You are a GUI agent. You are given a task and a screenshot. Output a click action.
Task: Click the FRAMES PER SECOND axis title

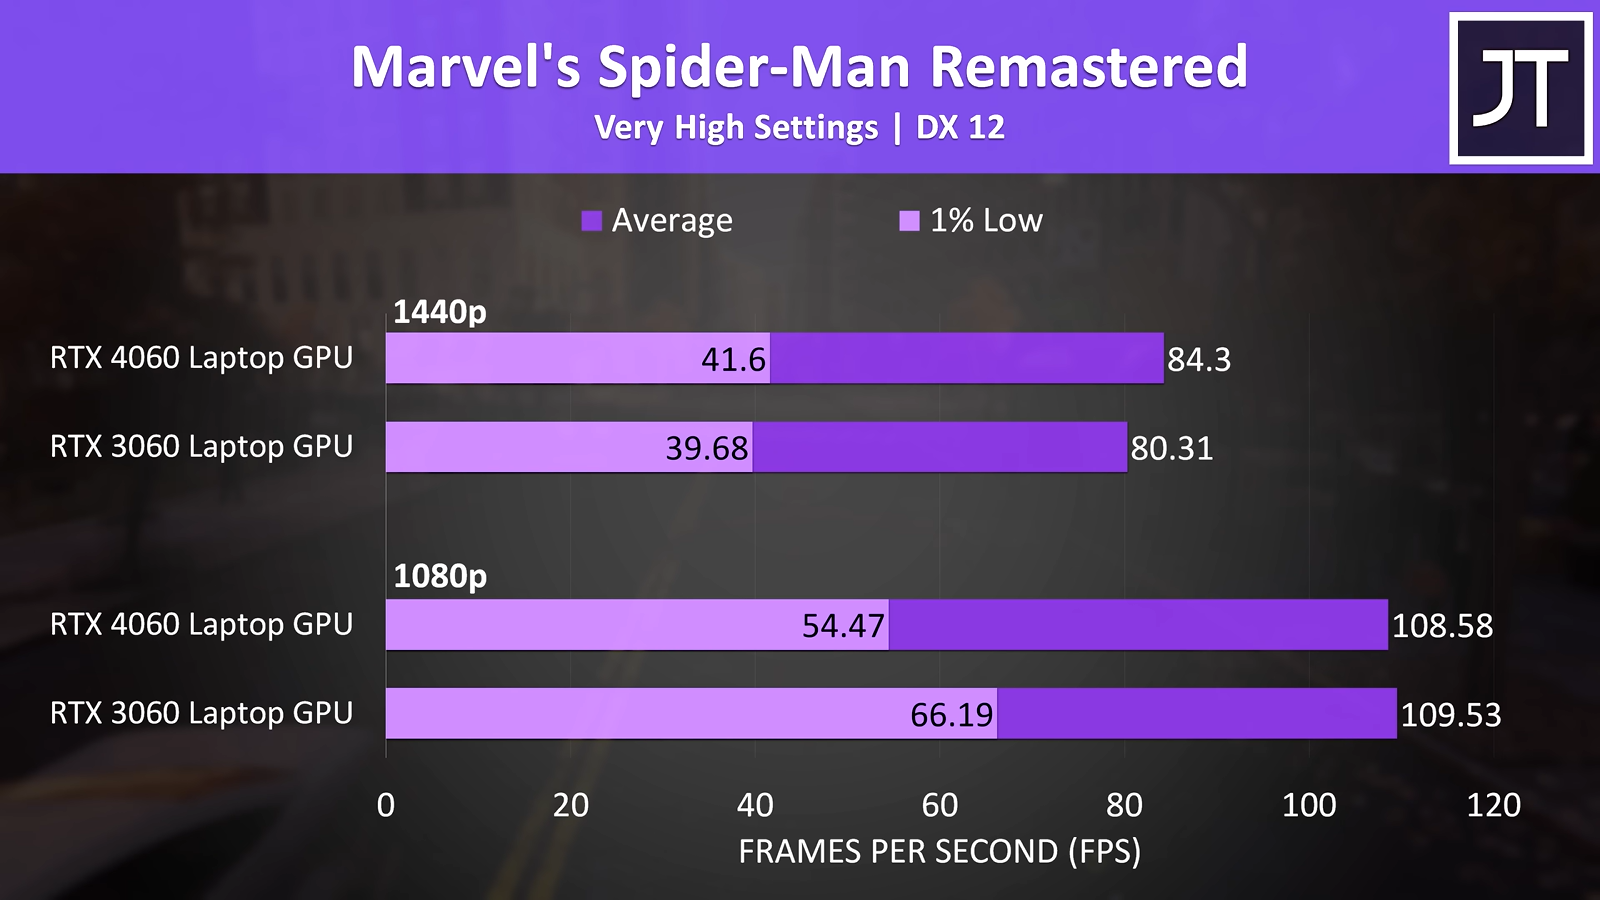939,851
